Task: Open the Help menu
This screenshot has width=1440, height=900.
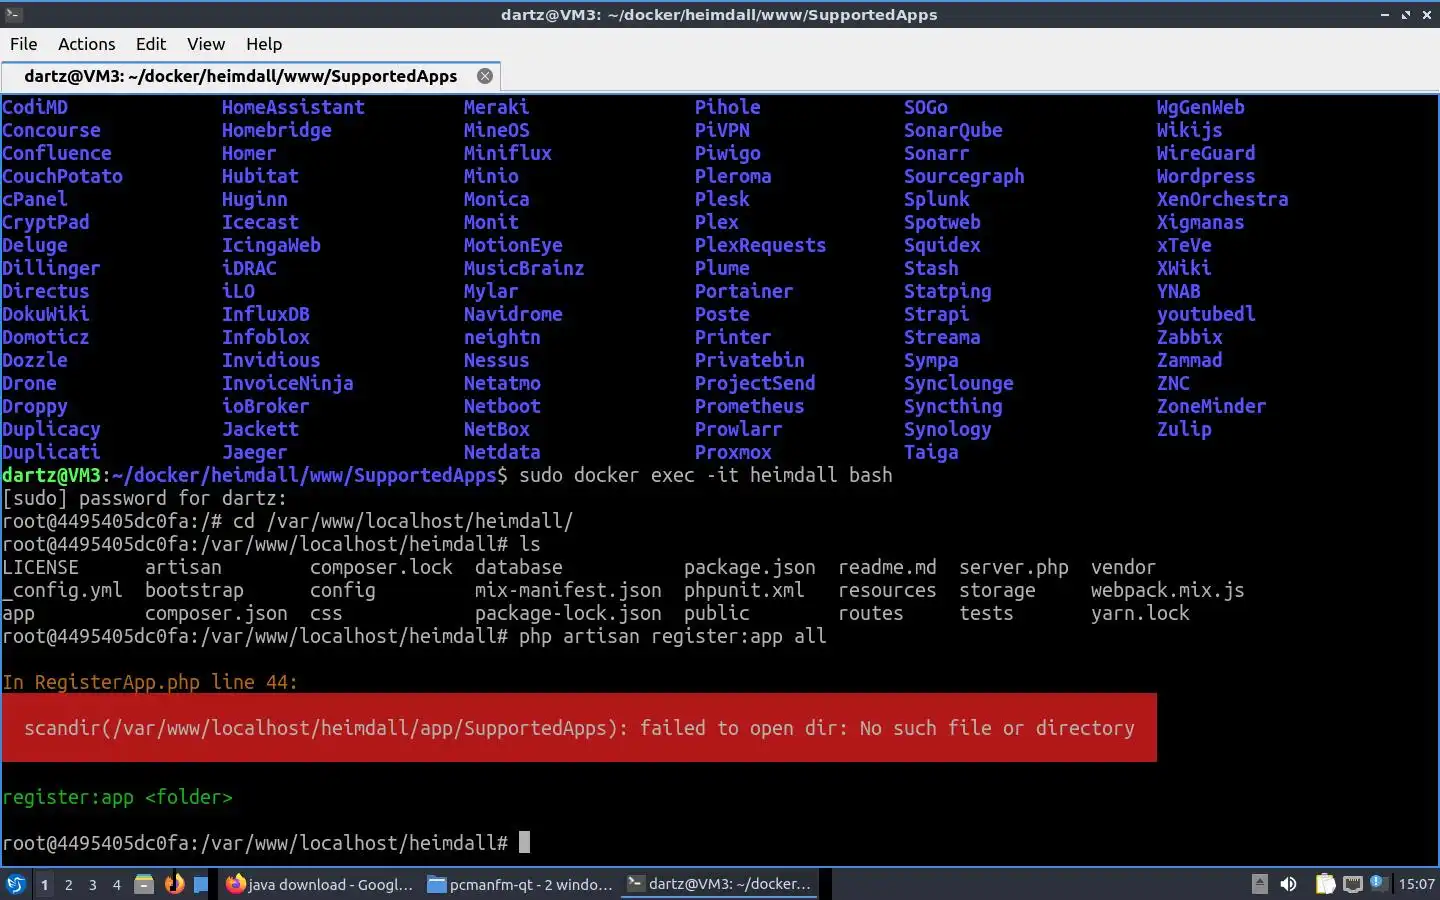Action: (264, 44)
